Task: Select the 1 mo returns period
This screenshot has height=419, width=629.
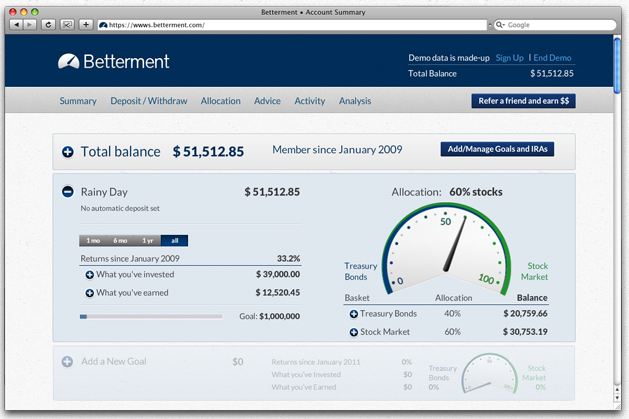Action: pyautogui.click(x=93, y=241)
